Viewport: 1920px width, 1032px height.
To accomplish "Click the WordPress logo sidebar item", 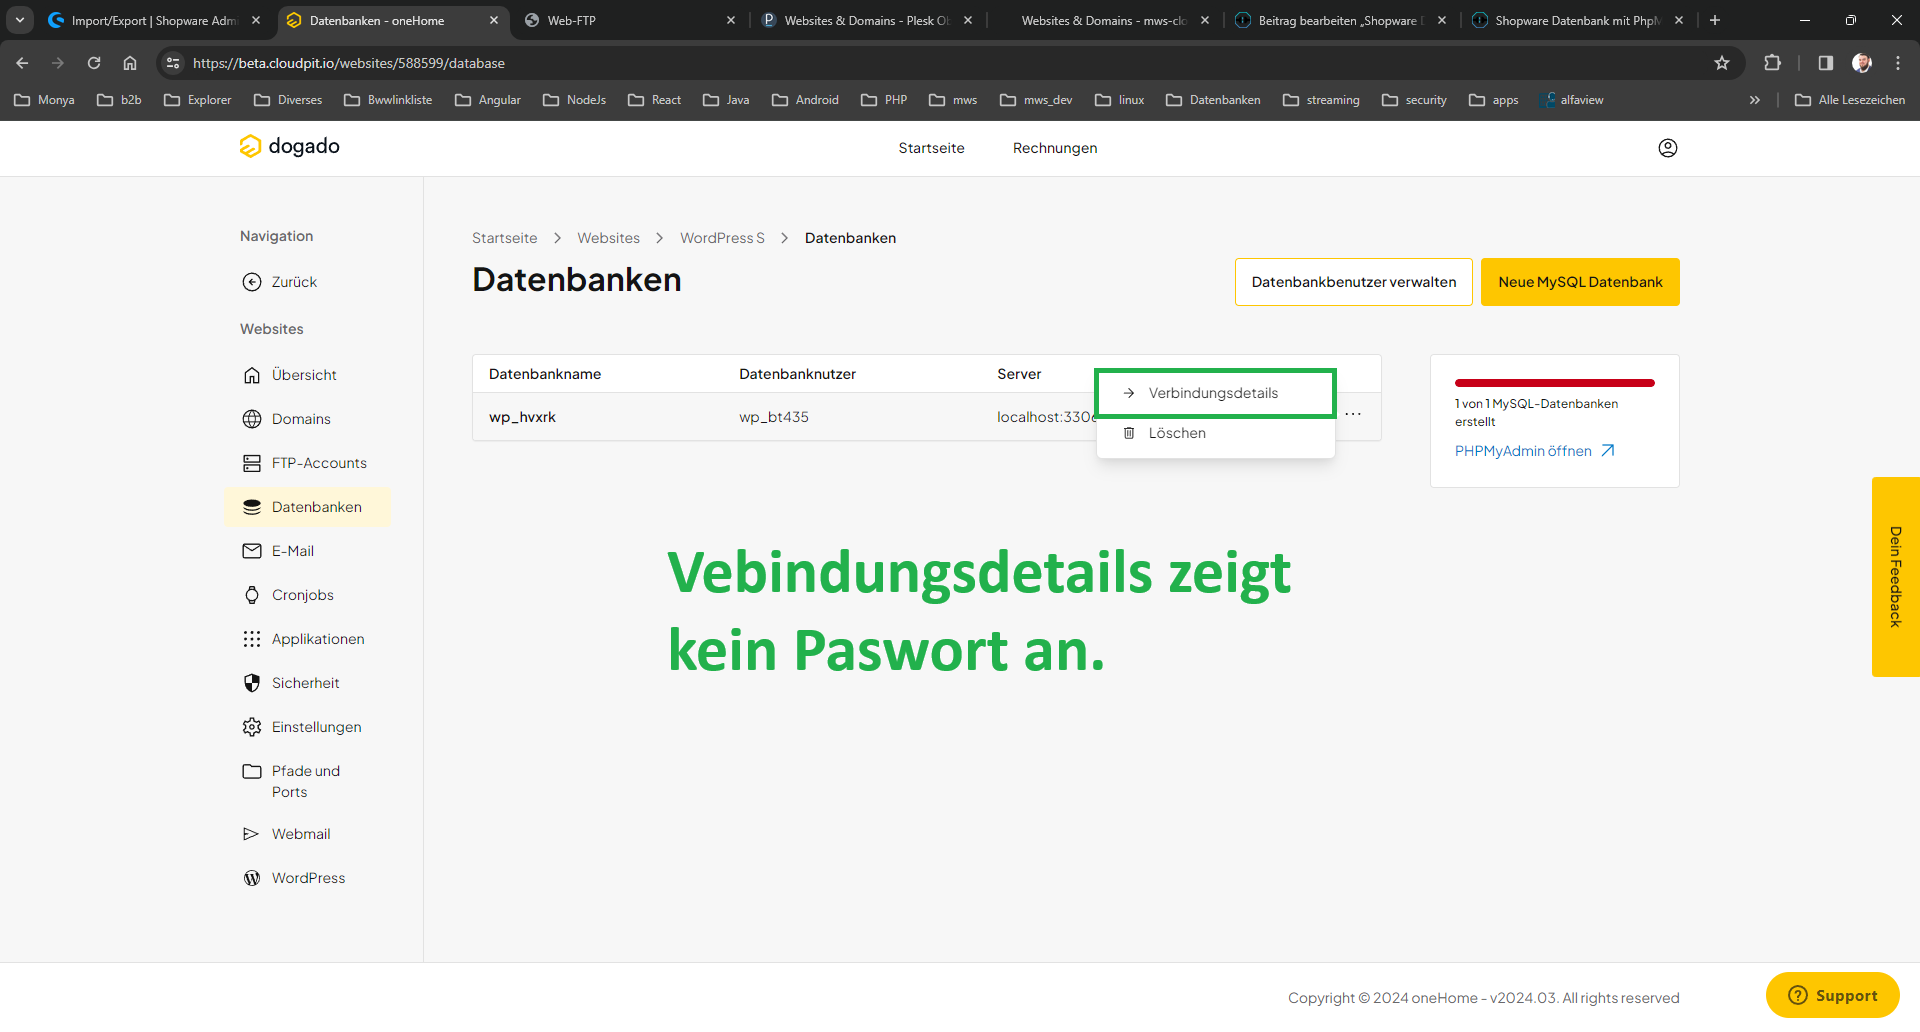I will 252,878.
